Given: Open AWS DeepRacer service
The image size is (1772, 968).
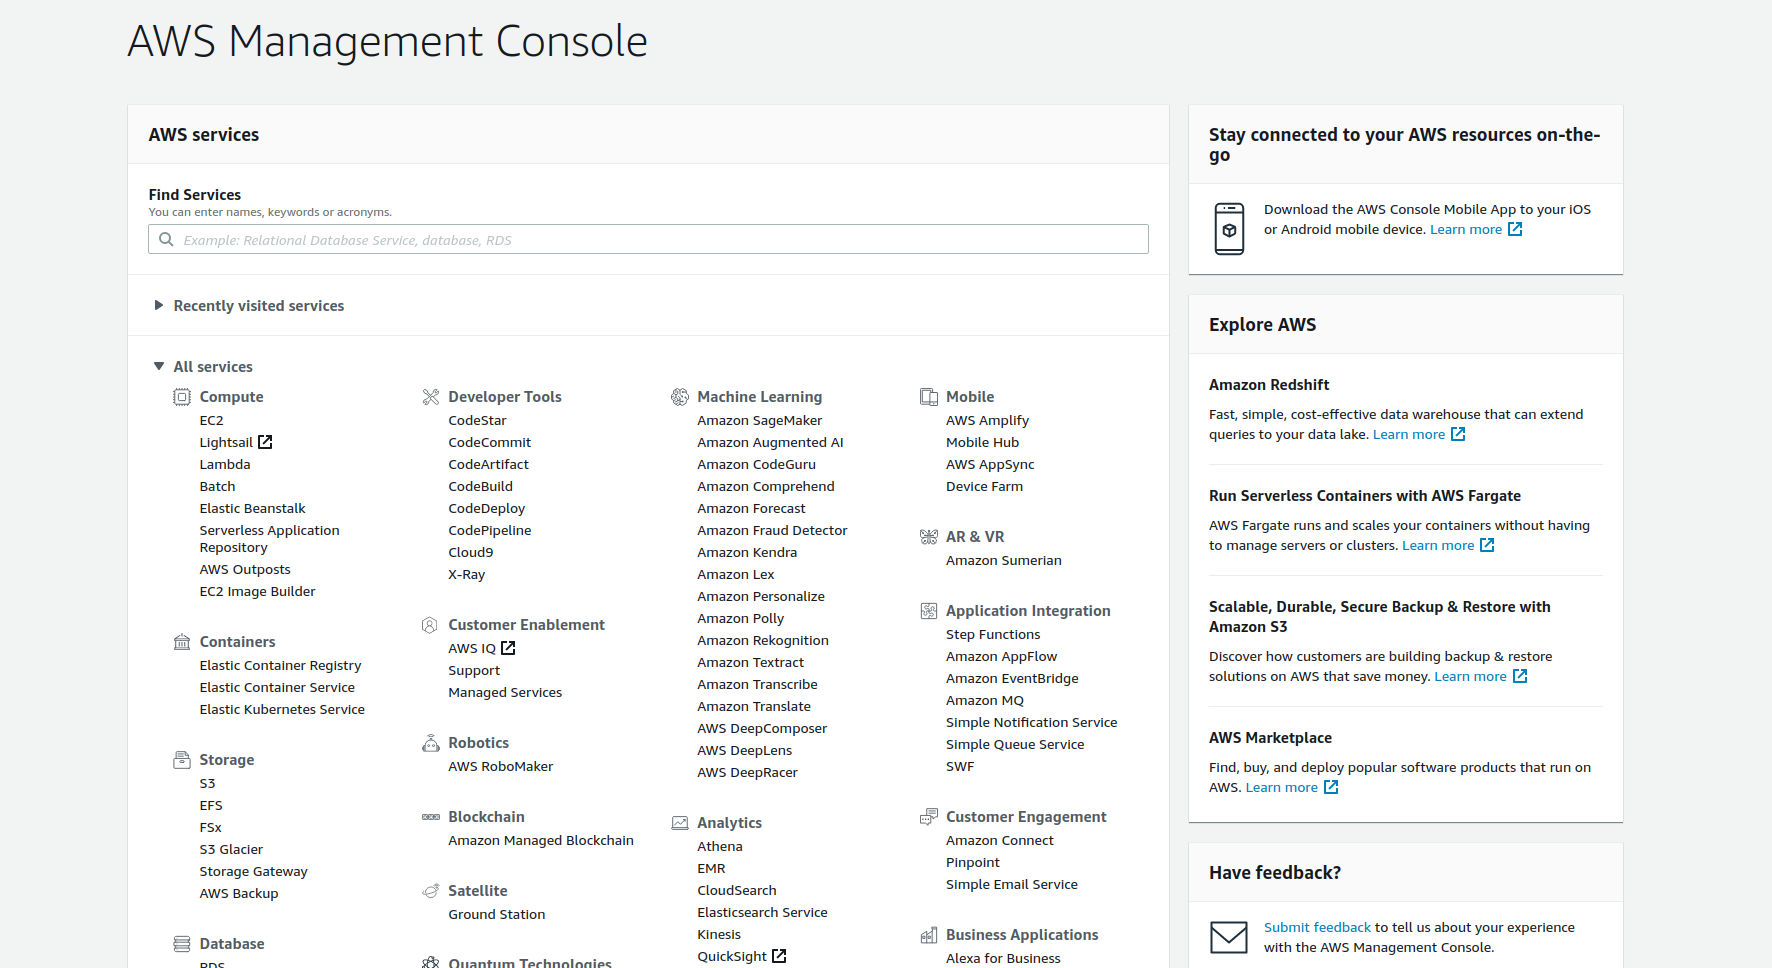Looking at the screenshot, I should [747, 773].
